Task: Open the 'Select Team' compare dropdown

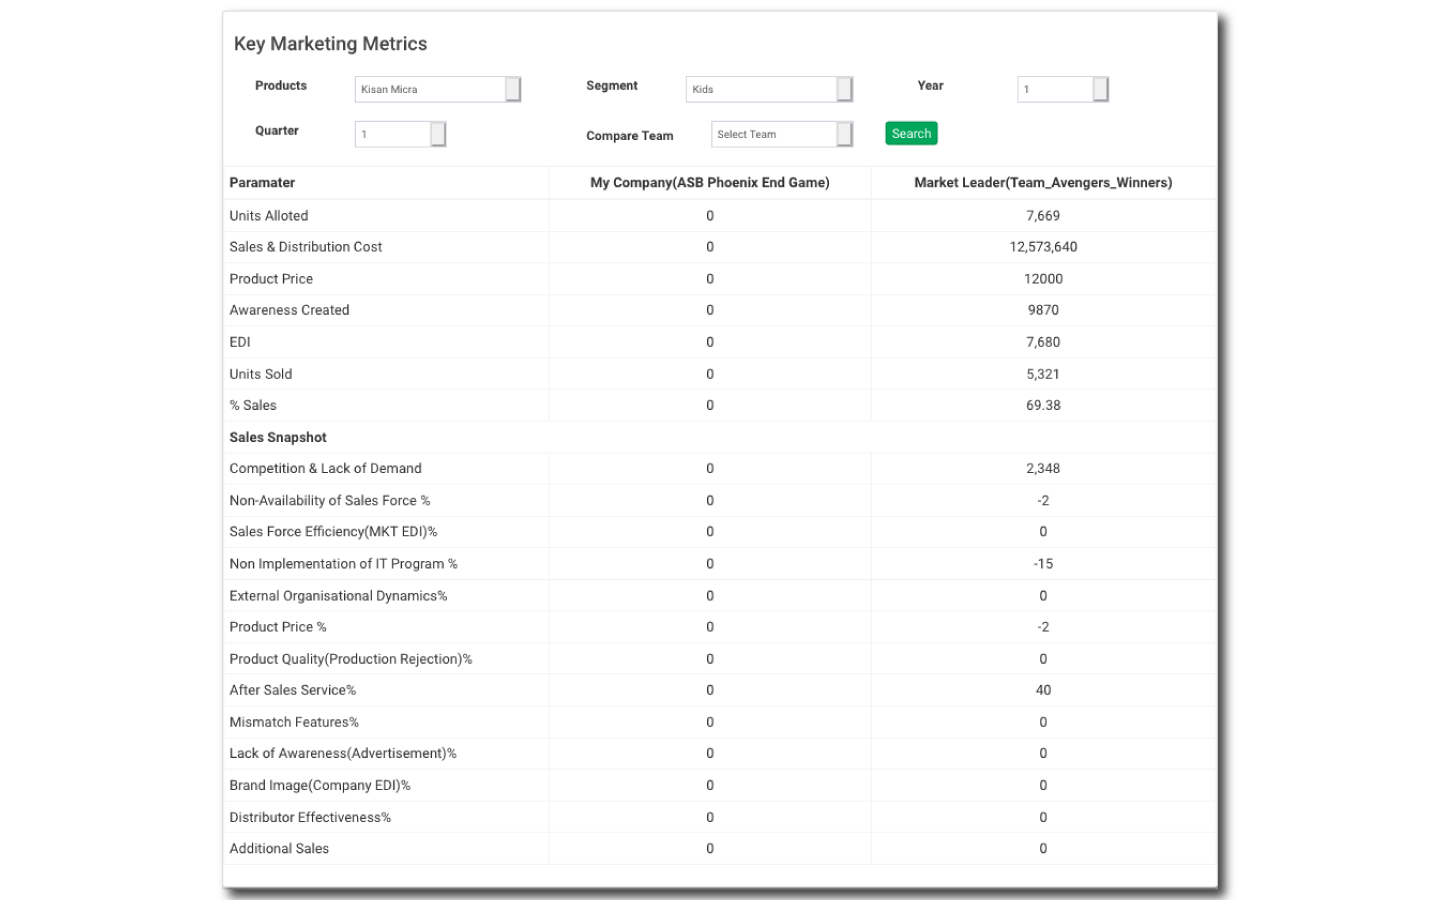Action: pyautogui.click(x=770, y=133)
